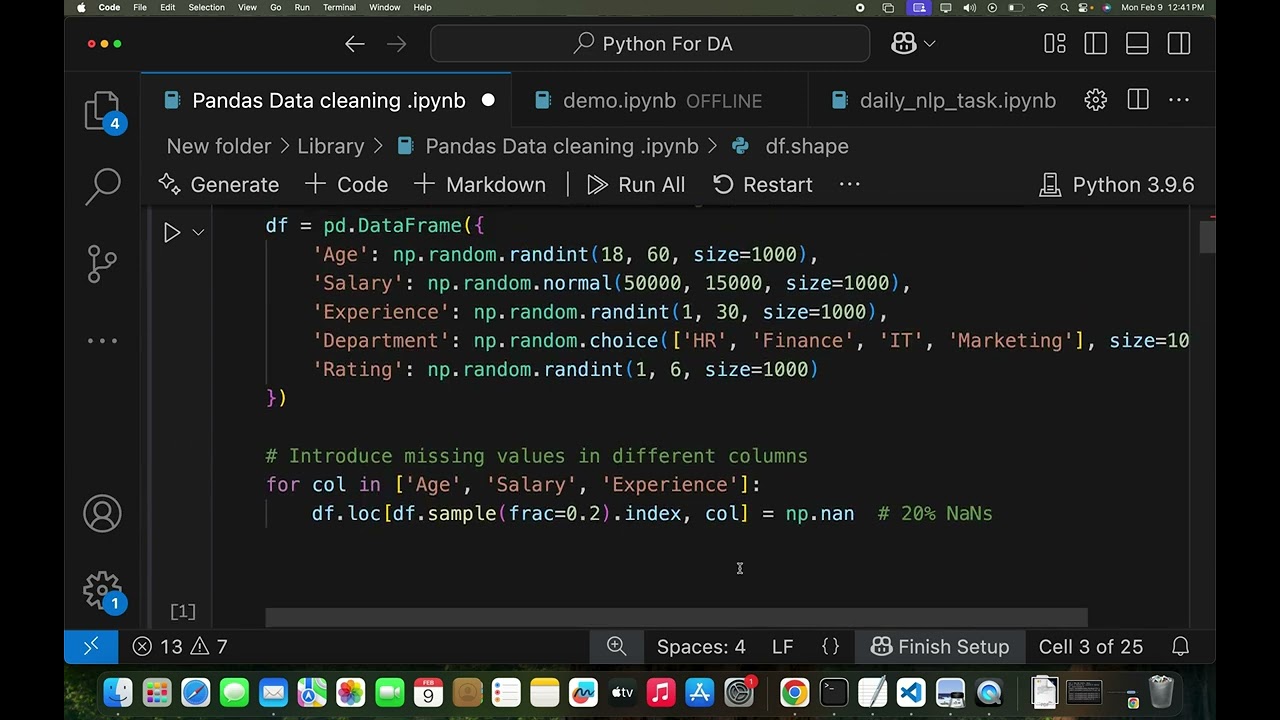Open the Copilot chat icon
1280x720 pixels.
[x=903, y=44]
